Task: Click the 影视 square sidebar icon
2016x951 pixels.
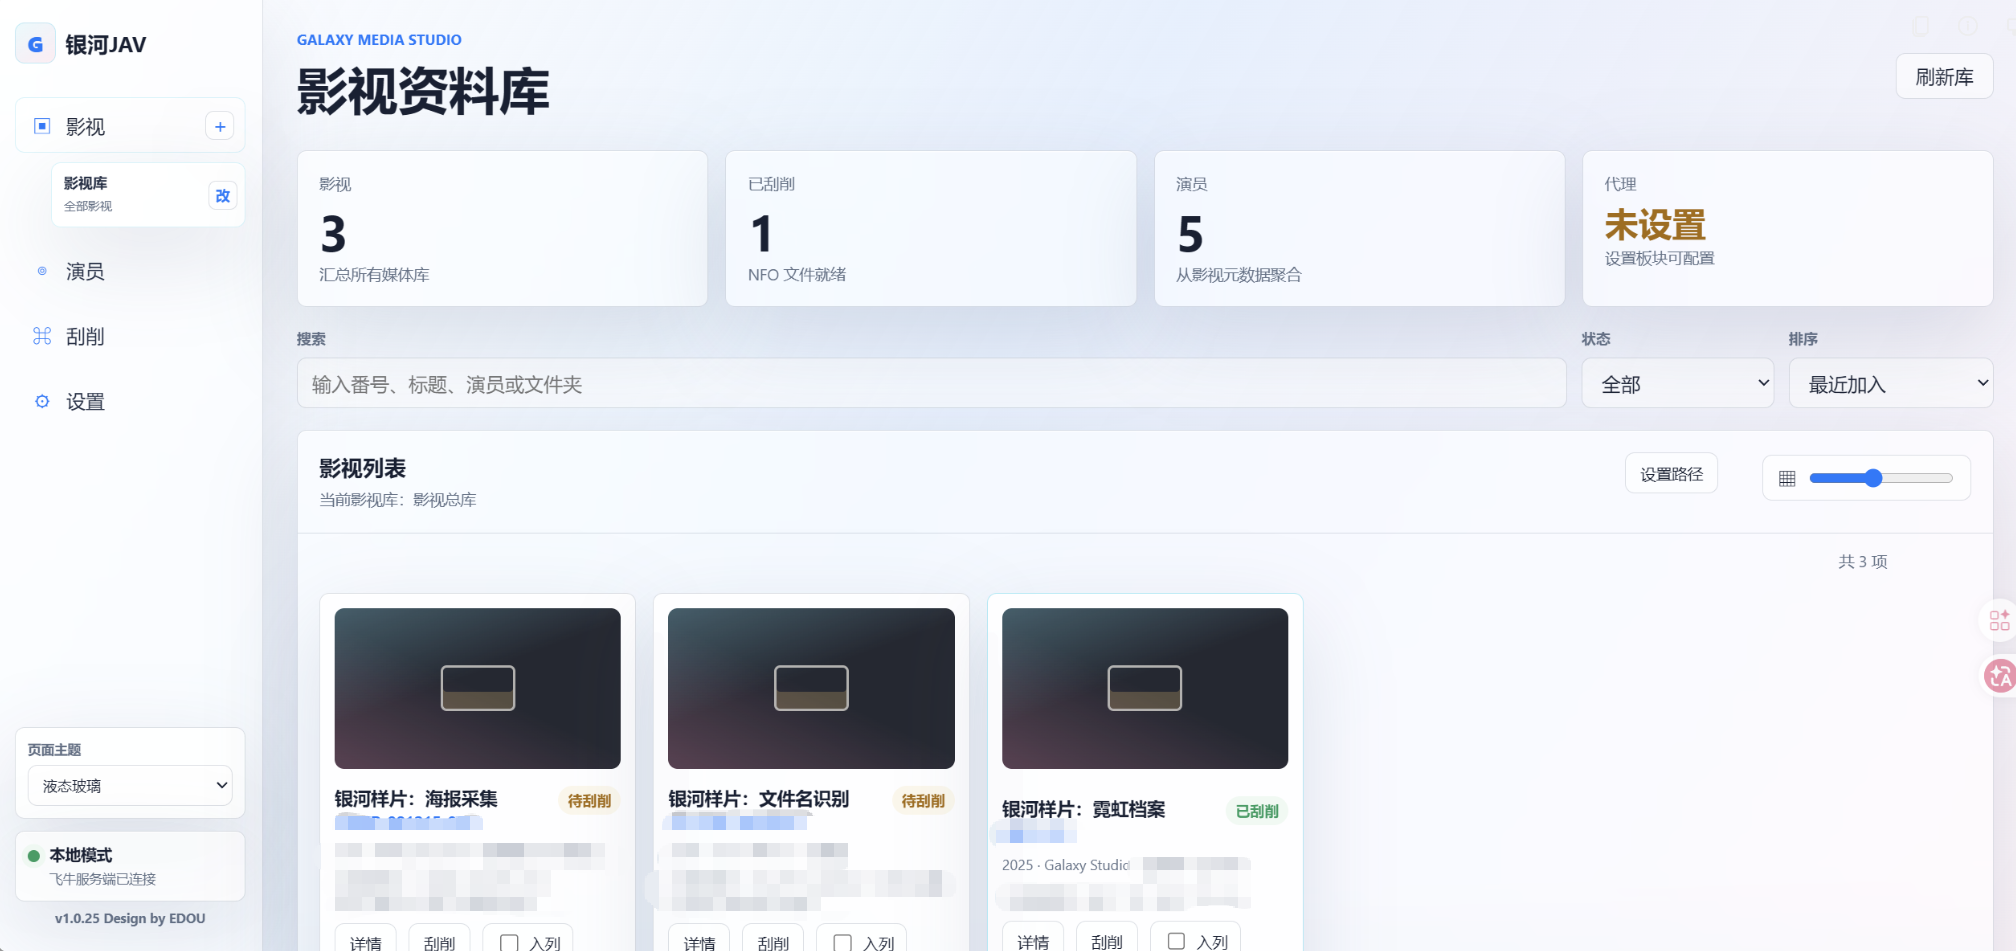Action: tap(42, 126)
